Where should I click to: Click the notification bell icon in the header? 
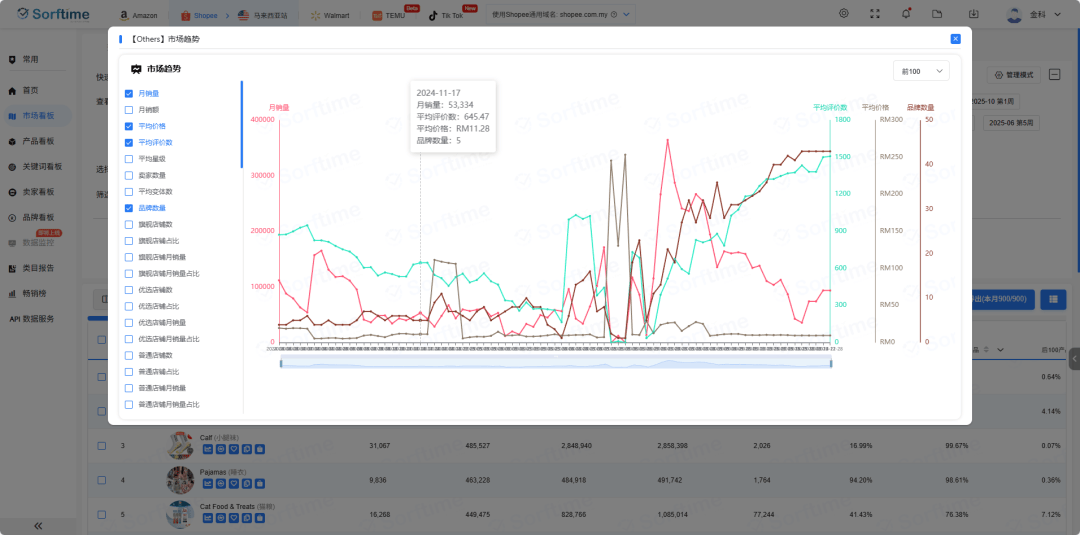pyautogui.click(x=905, y=14)
